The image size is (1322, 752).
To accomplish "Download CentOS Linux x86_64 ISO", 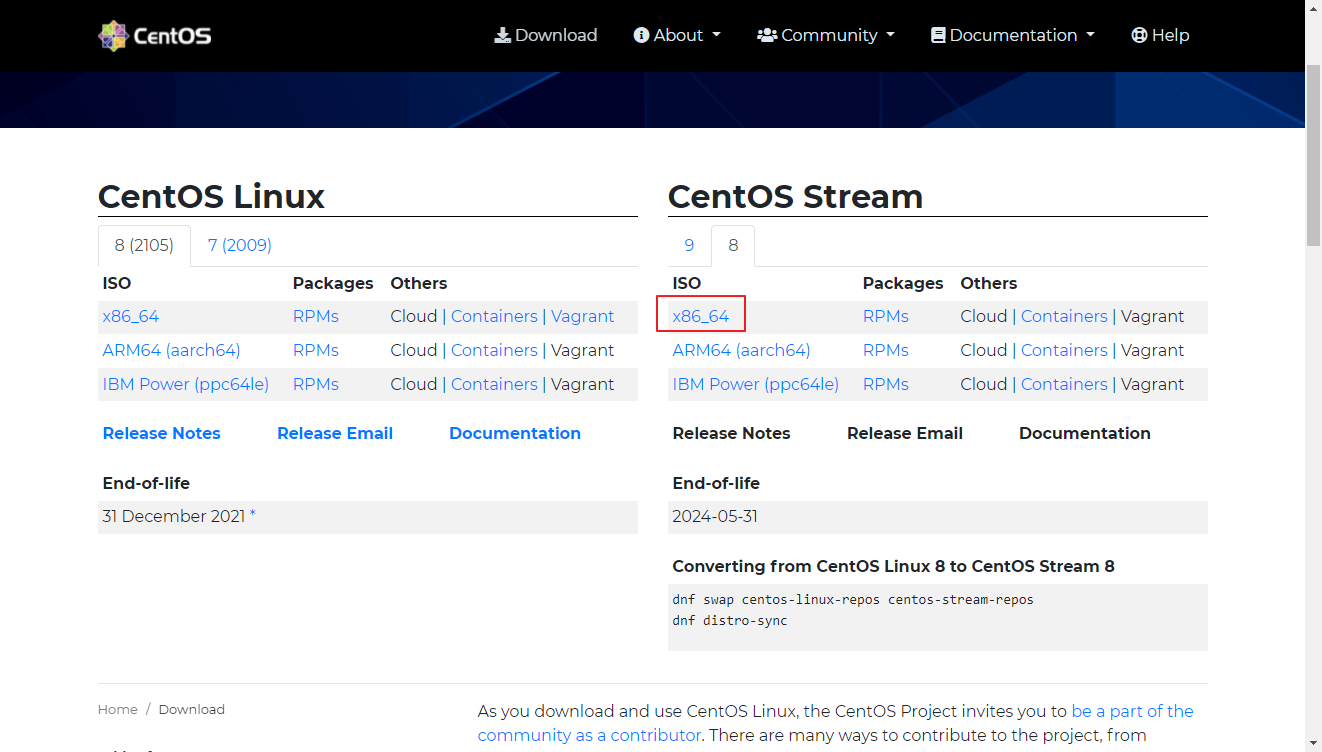I will (131, 316).
